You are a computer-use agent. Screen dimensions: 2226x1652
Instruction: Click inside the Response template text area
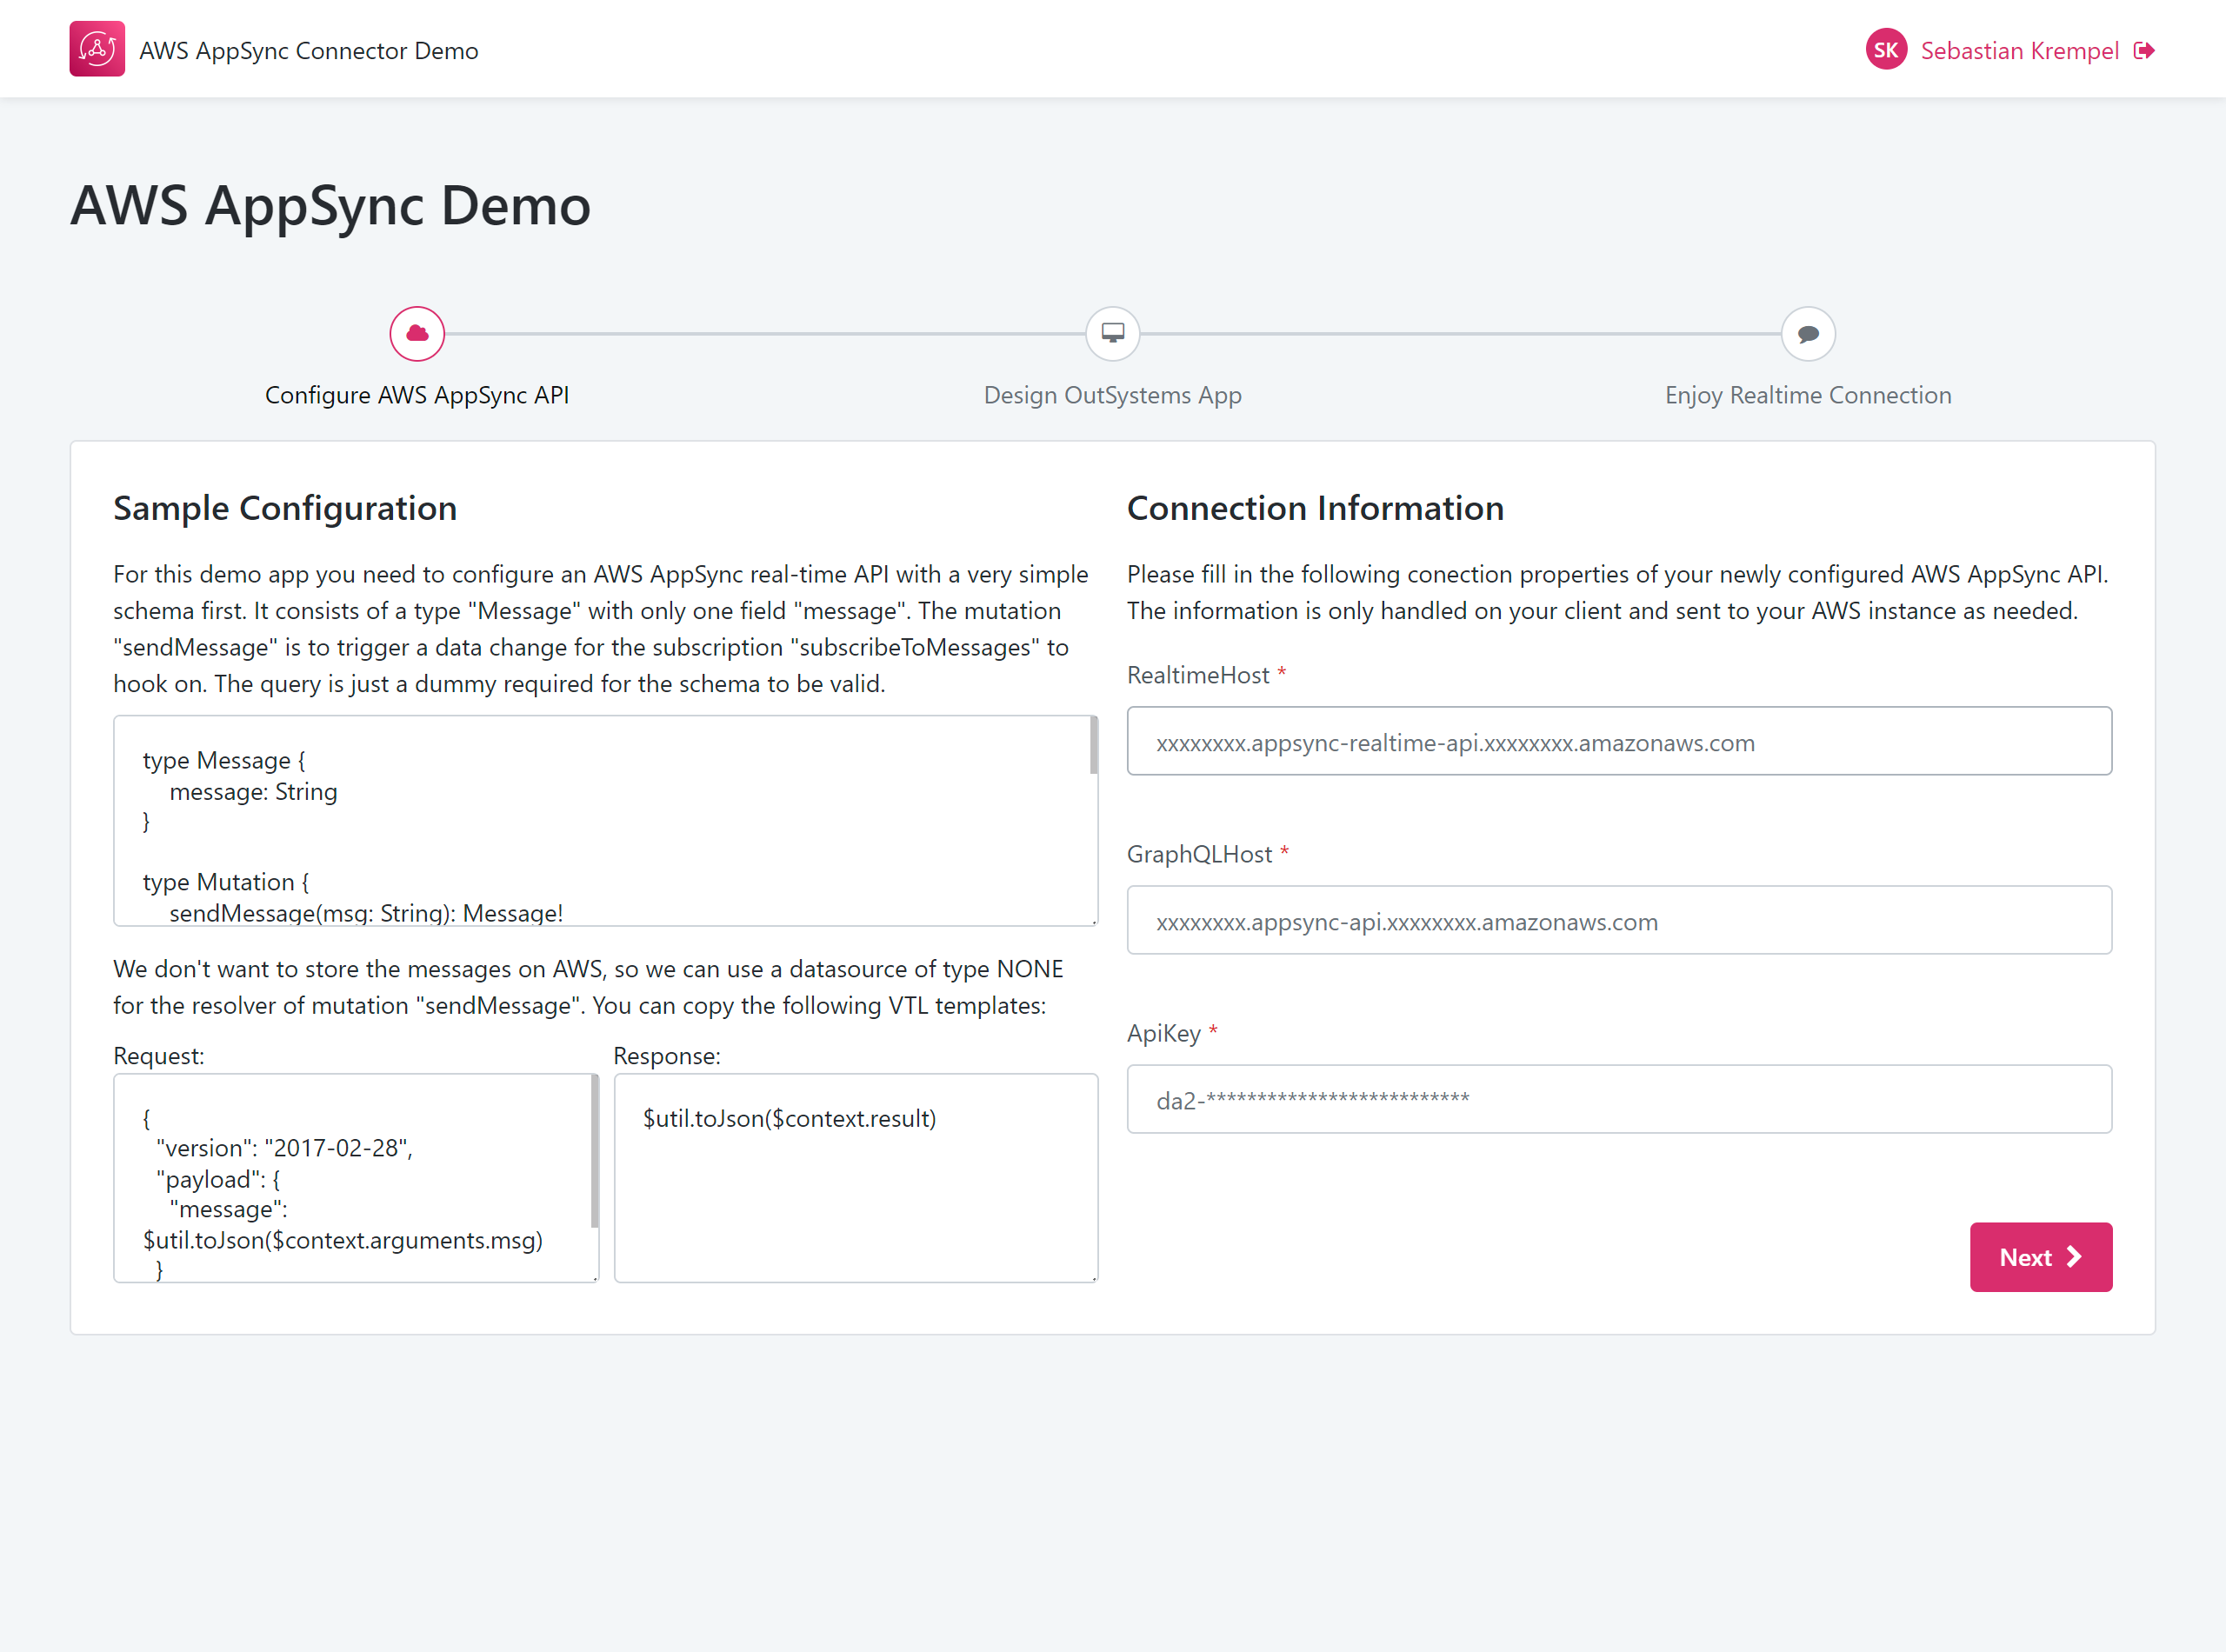[x=855, y=1190]
